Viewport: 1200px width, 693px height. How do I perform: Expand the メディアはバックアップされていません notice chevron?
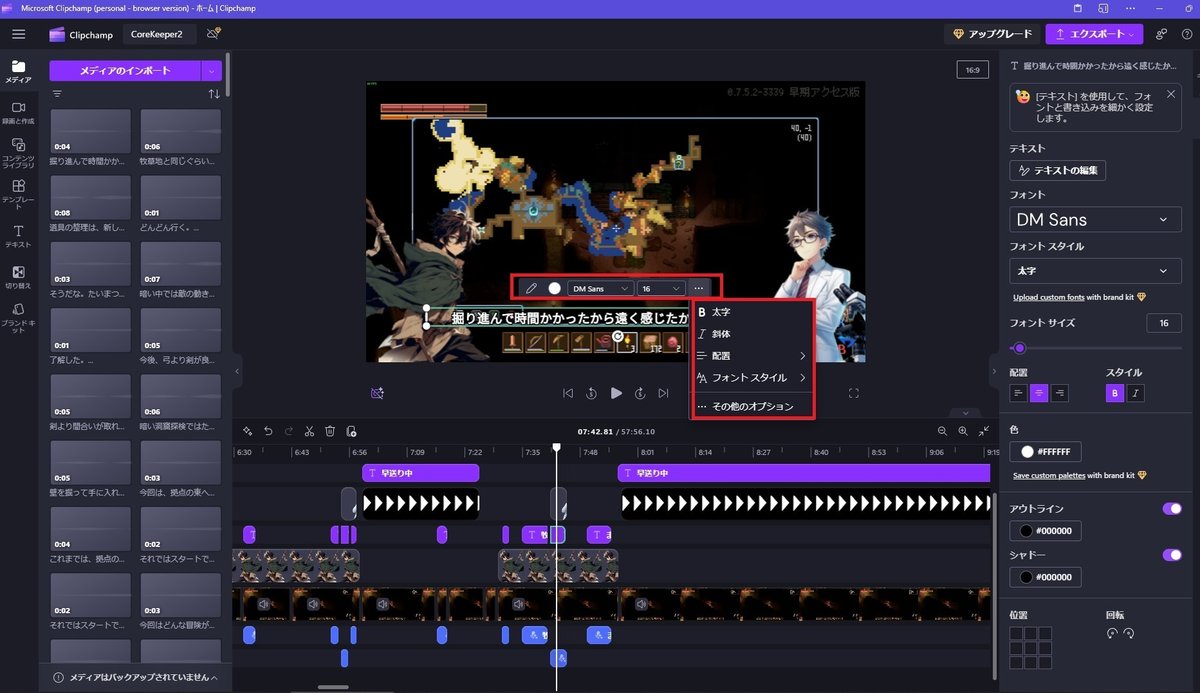point(214,678)
